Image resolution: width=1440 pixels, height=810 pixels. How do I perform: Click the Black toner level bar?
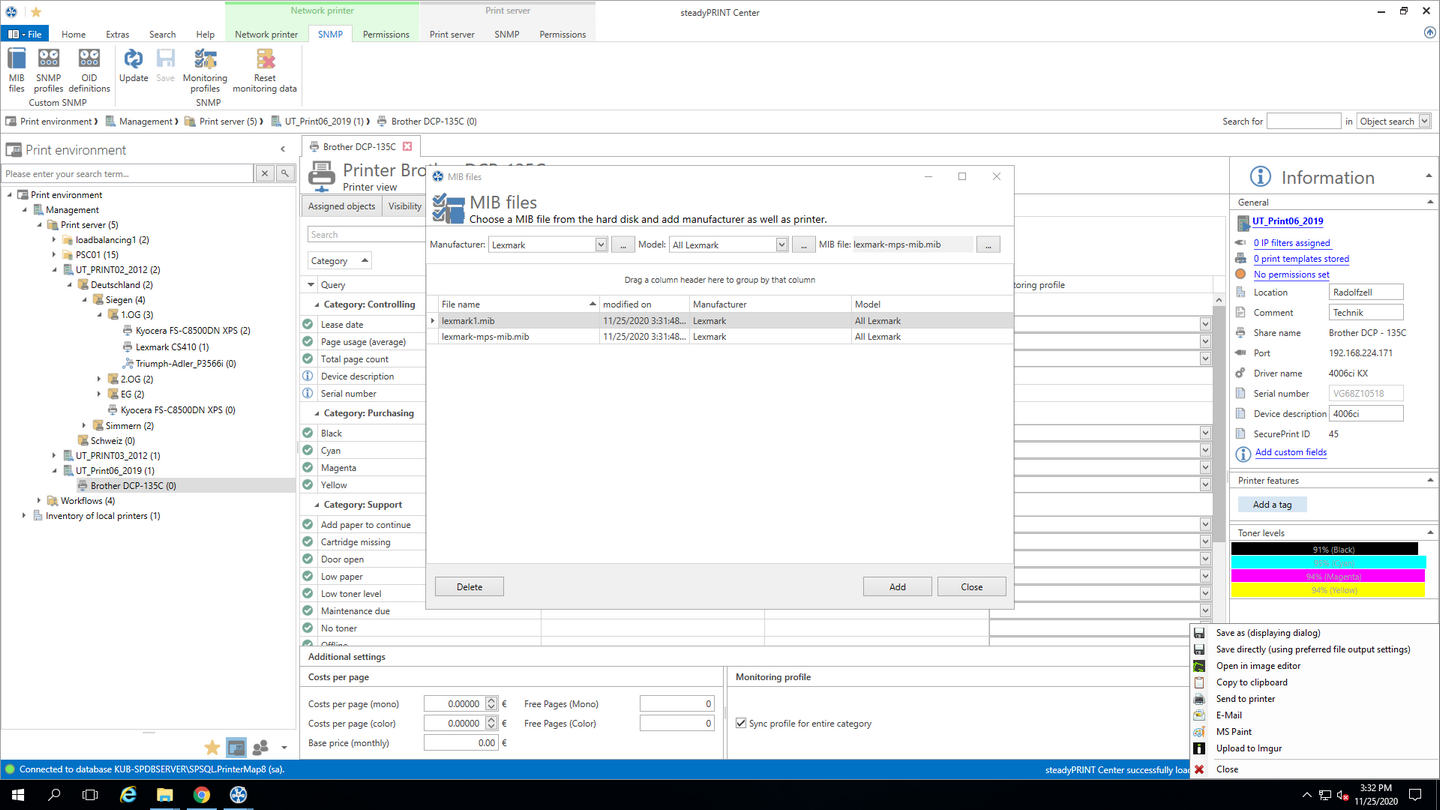click(1324, 549)
